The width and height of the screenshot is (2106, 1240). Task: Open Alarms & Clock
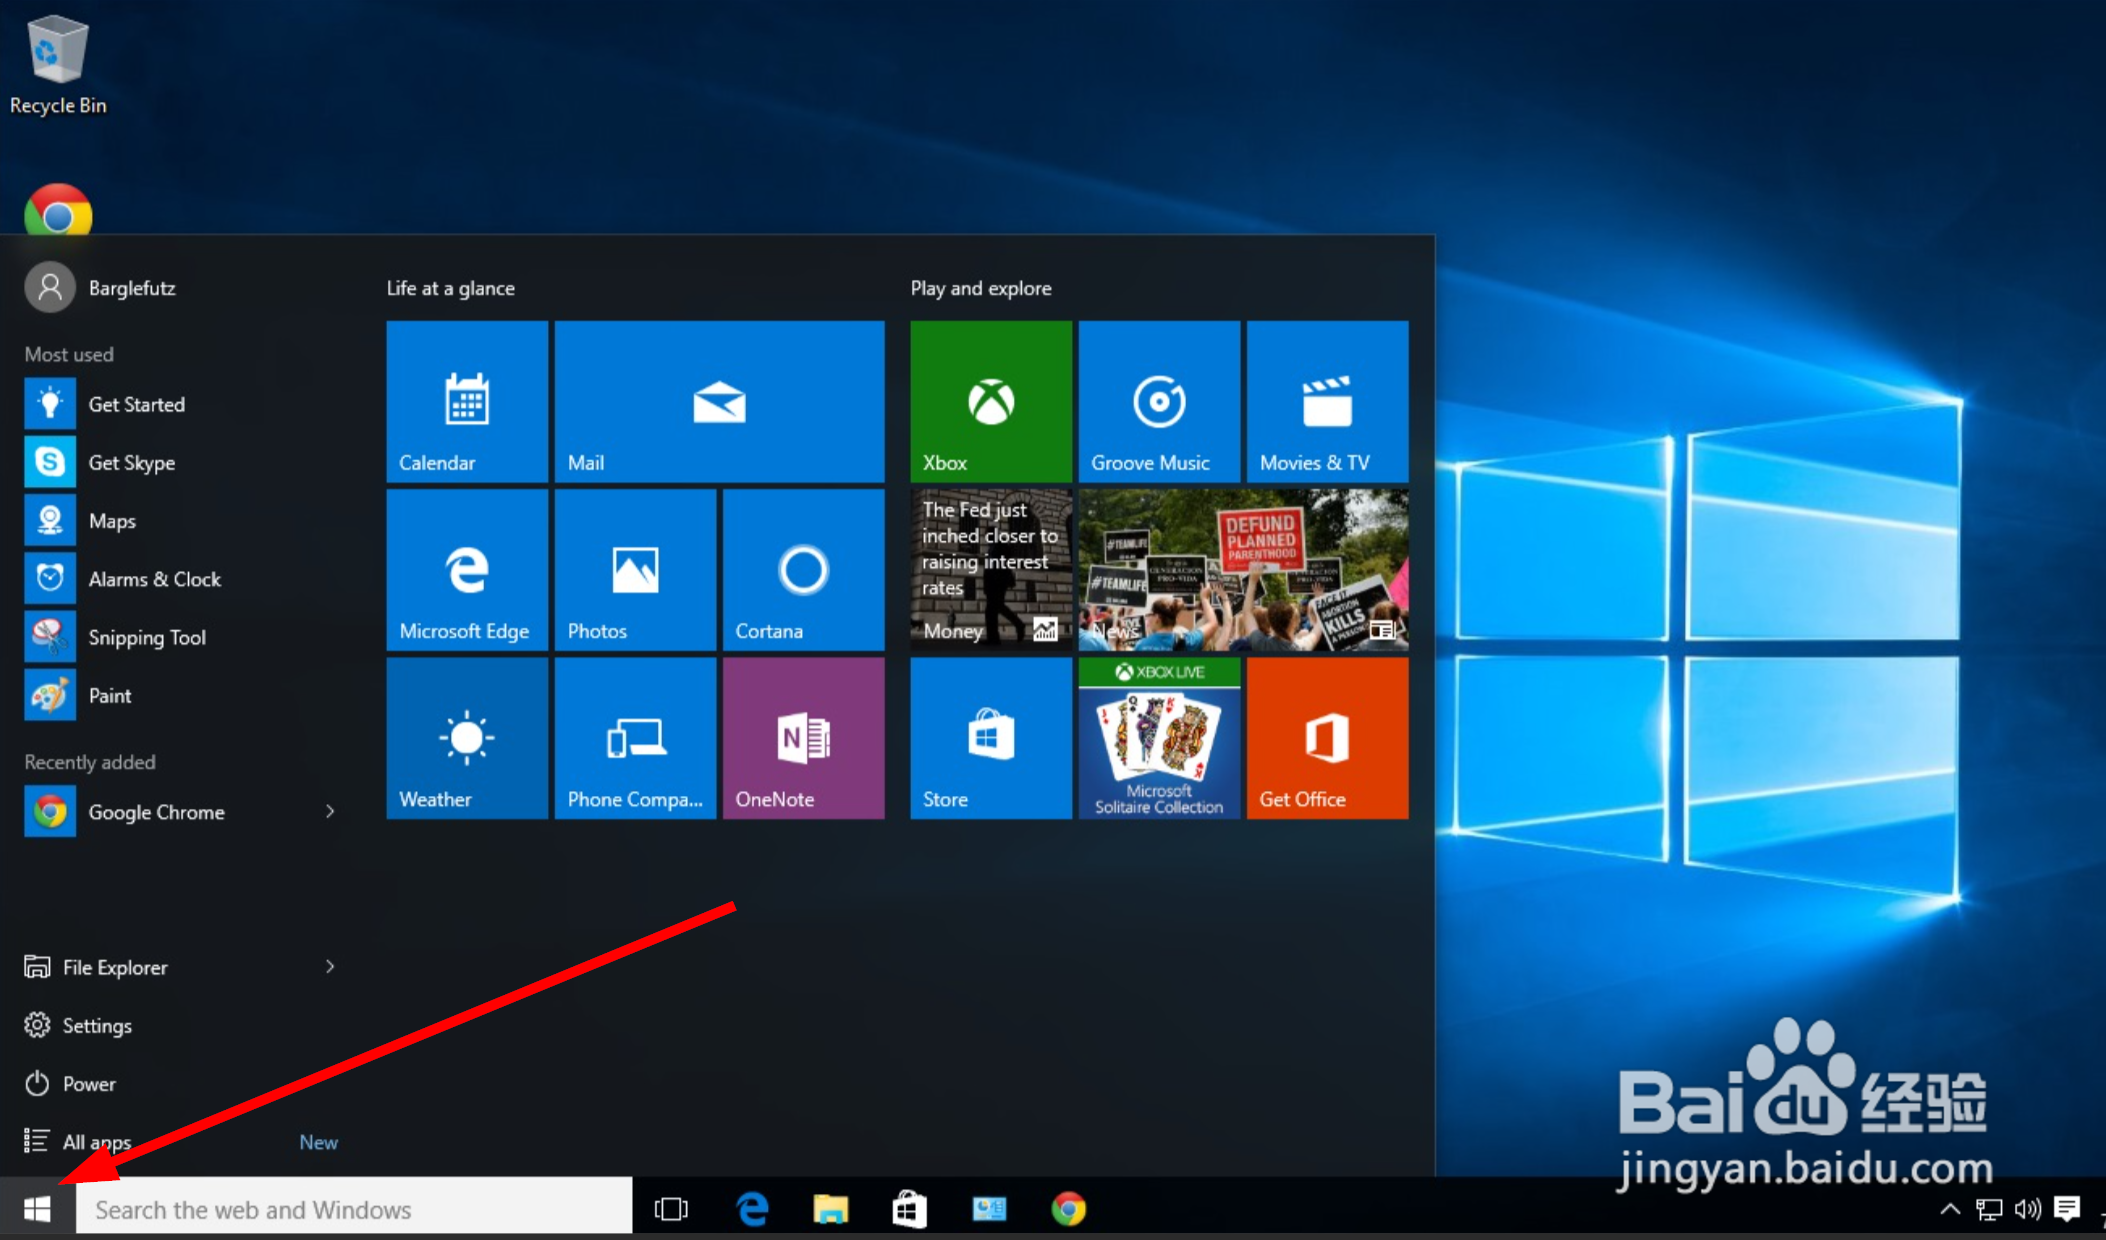click(155, 578)
